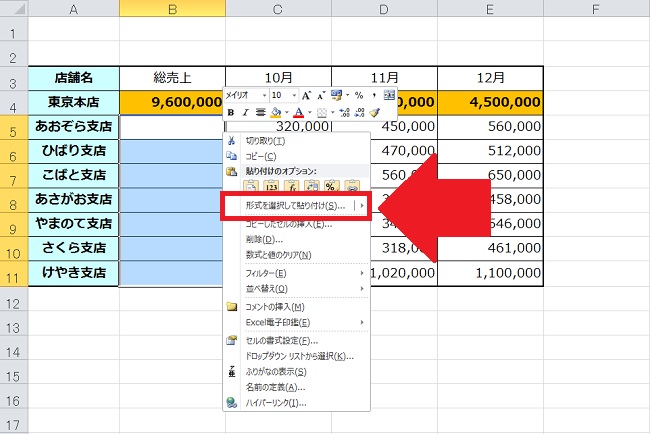The width and height of the screenshot is (650, 434).
Task: Toggle italic formatting in mini toolbar
Action: pyautogui.click(x=245, y=113)
